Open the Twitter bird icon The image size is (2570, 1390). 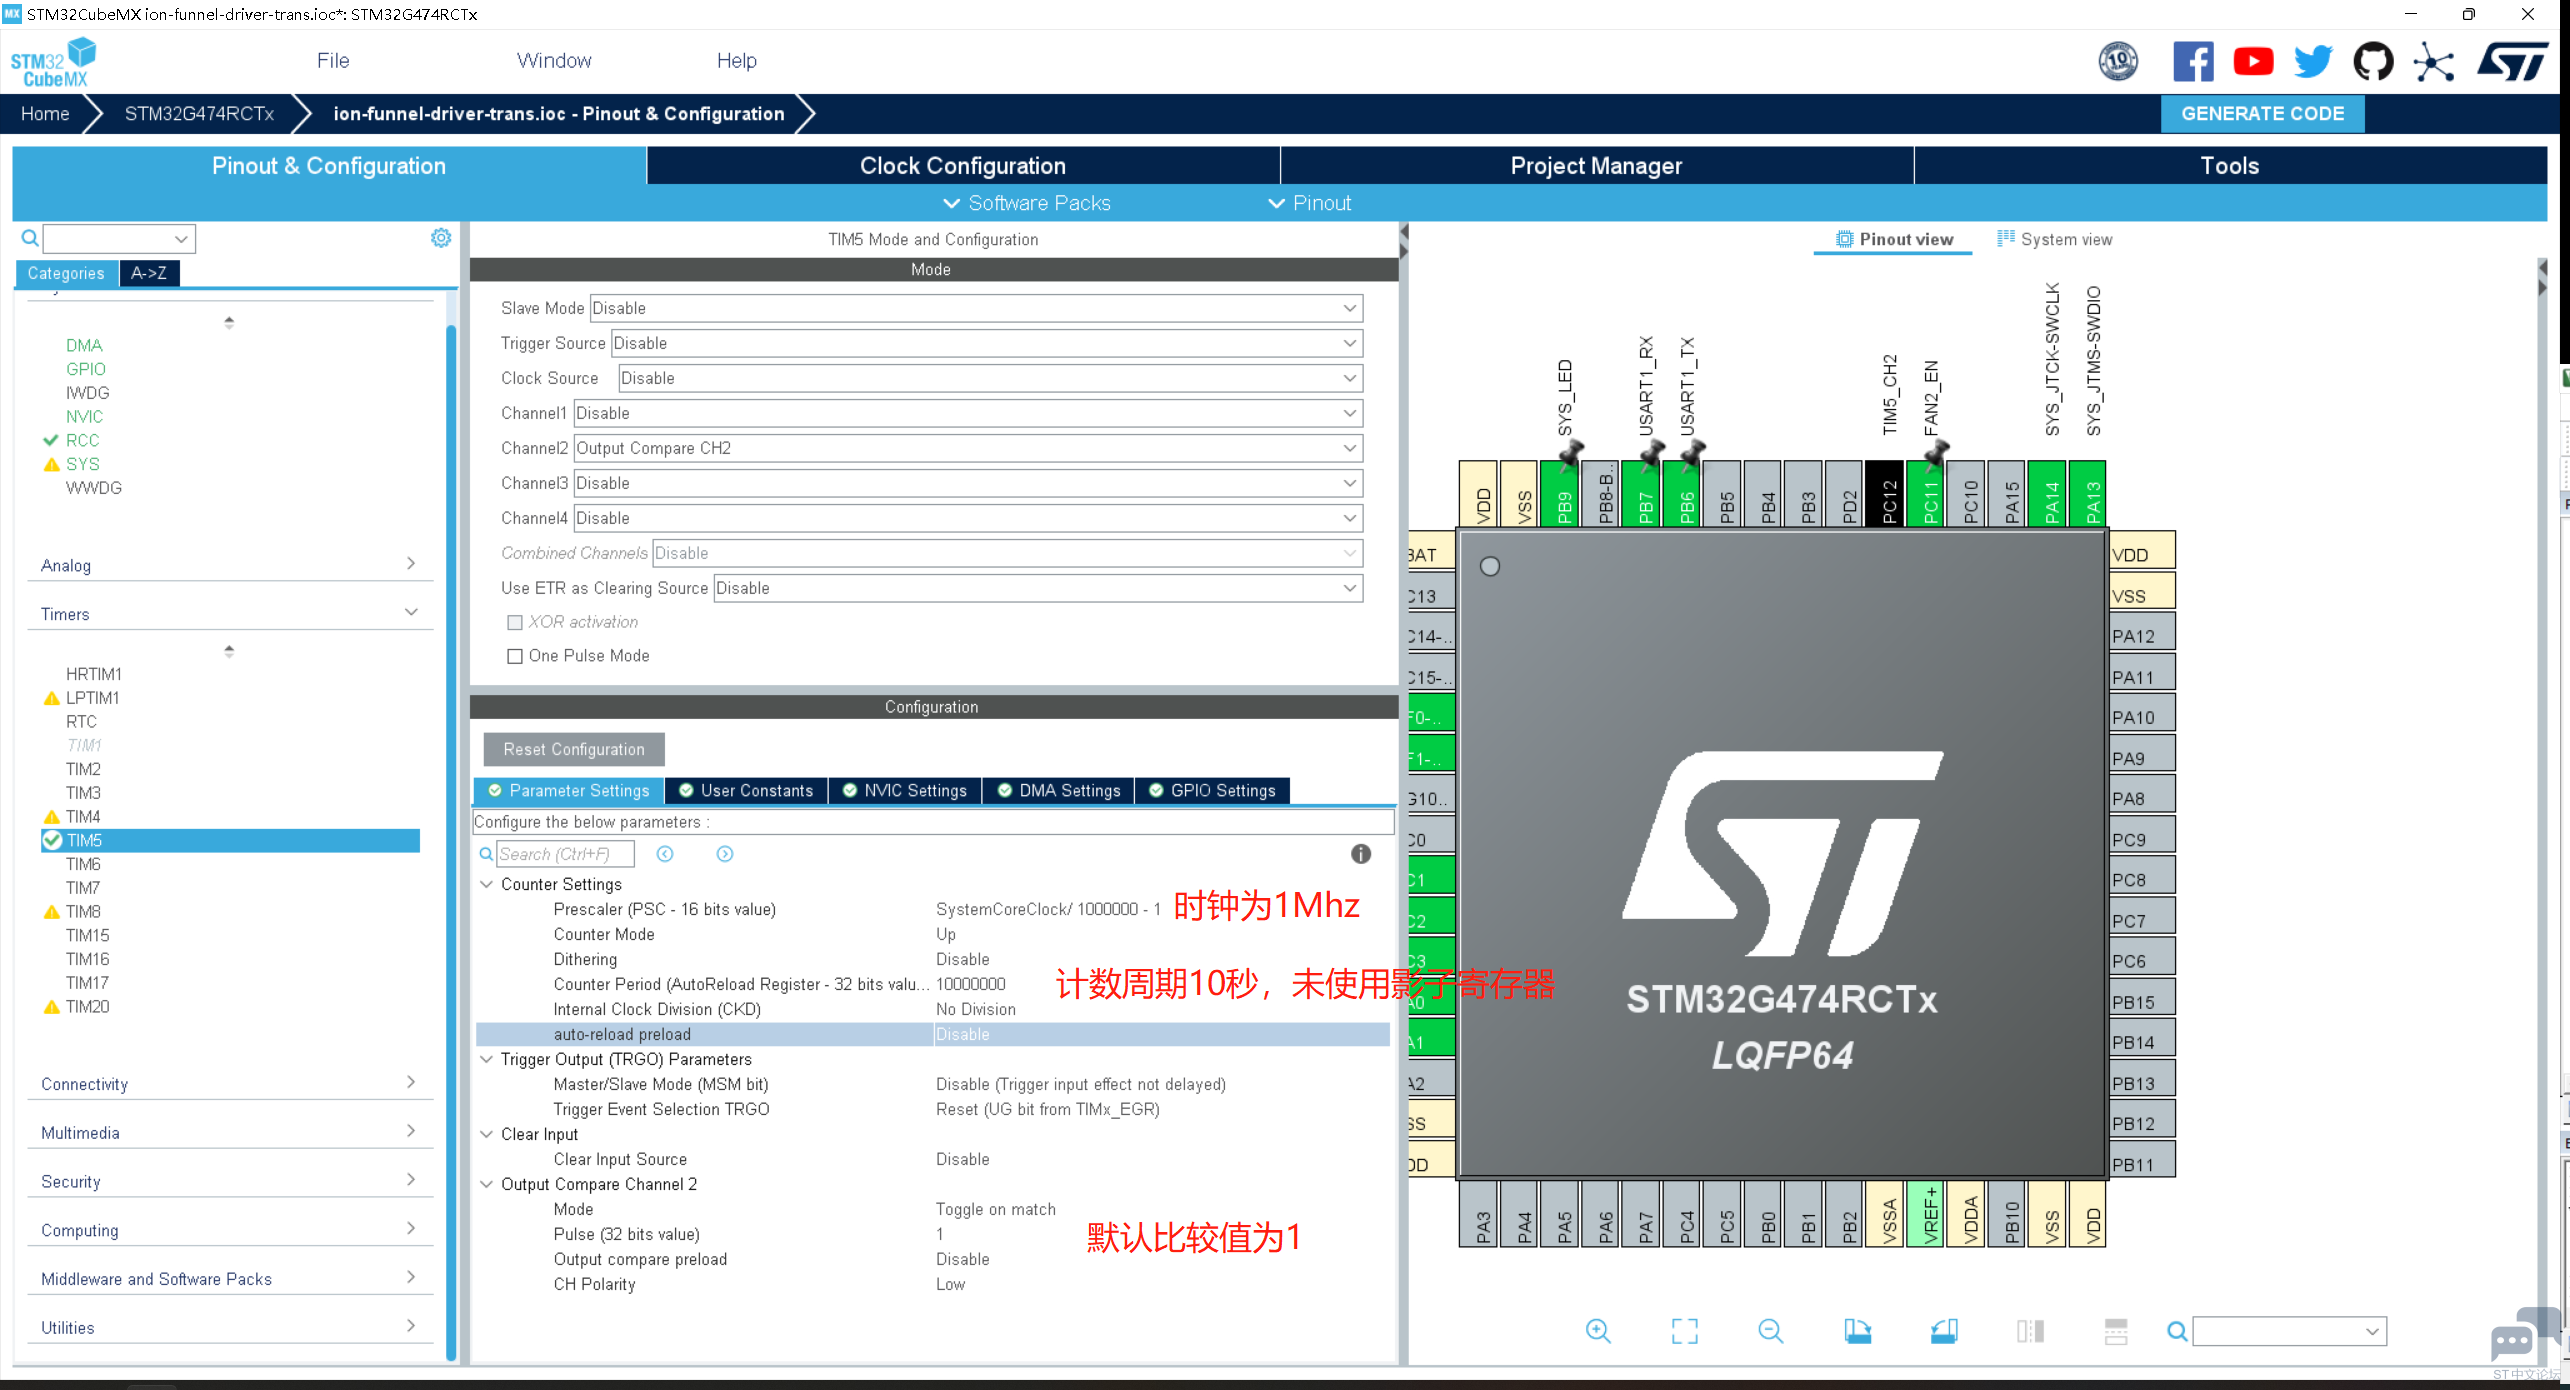pos(2313,62)
